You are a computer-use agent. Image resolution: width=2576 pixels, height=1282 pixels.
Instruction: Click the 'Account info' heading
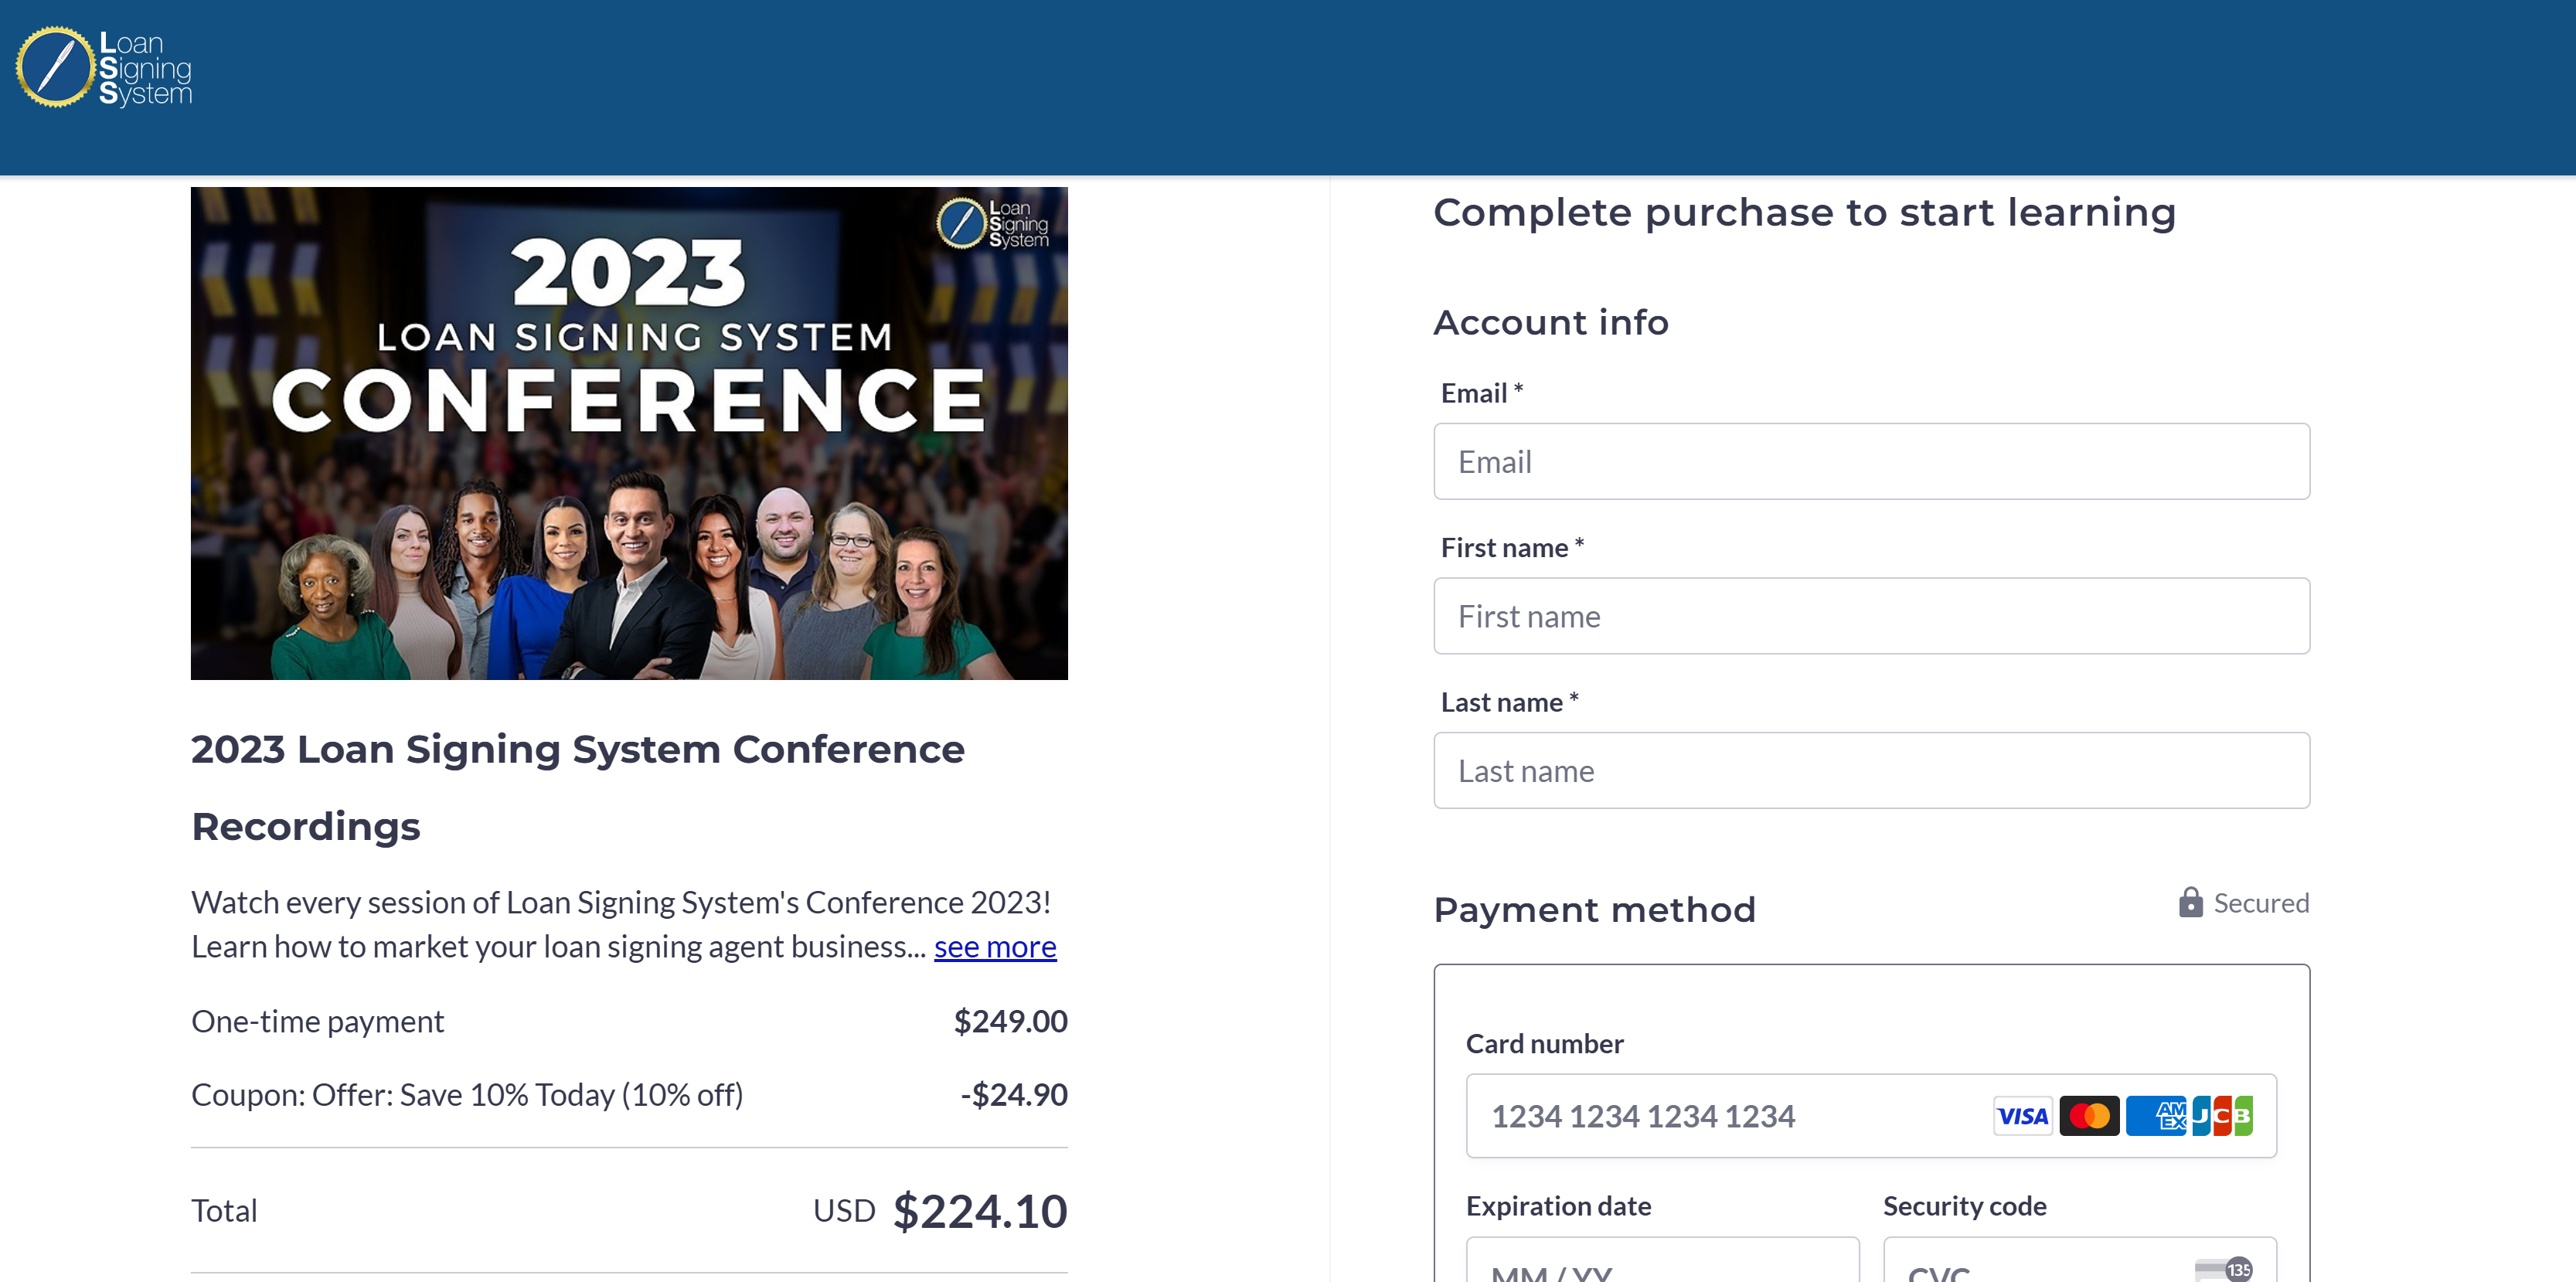point(1551,322)
